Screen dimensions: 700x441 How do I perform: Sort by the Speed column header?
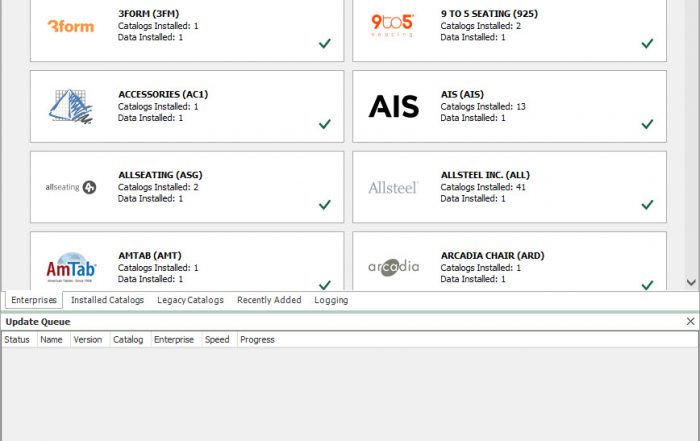217,340
